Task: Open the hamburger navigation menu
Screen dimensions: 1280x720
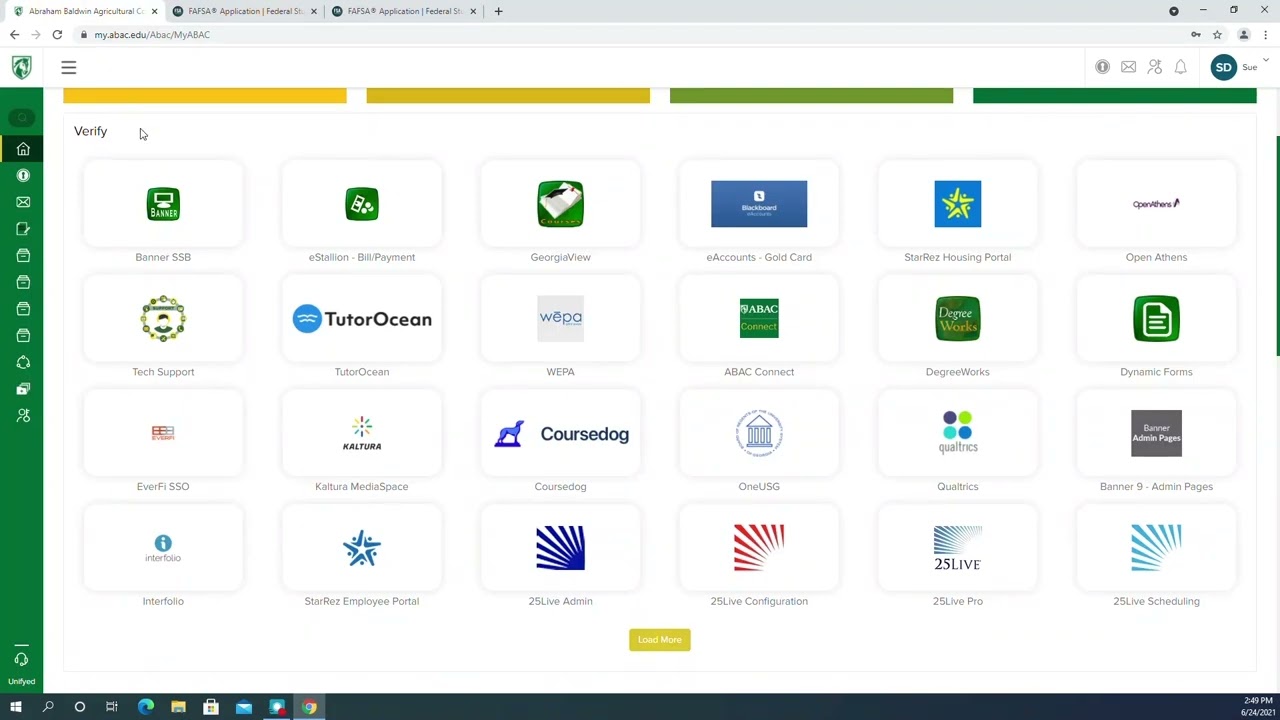Action: tap(69, 67)
